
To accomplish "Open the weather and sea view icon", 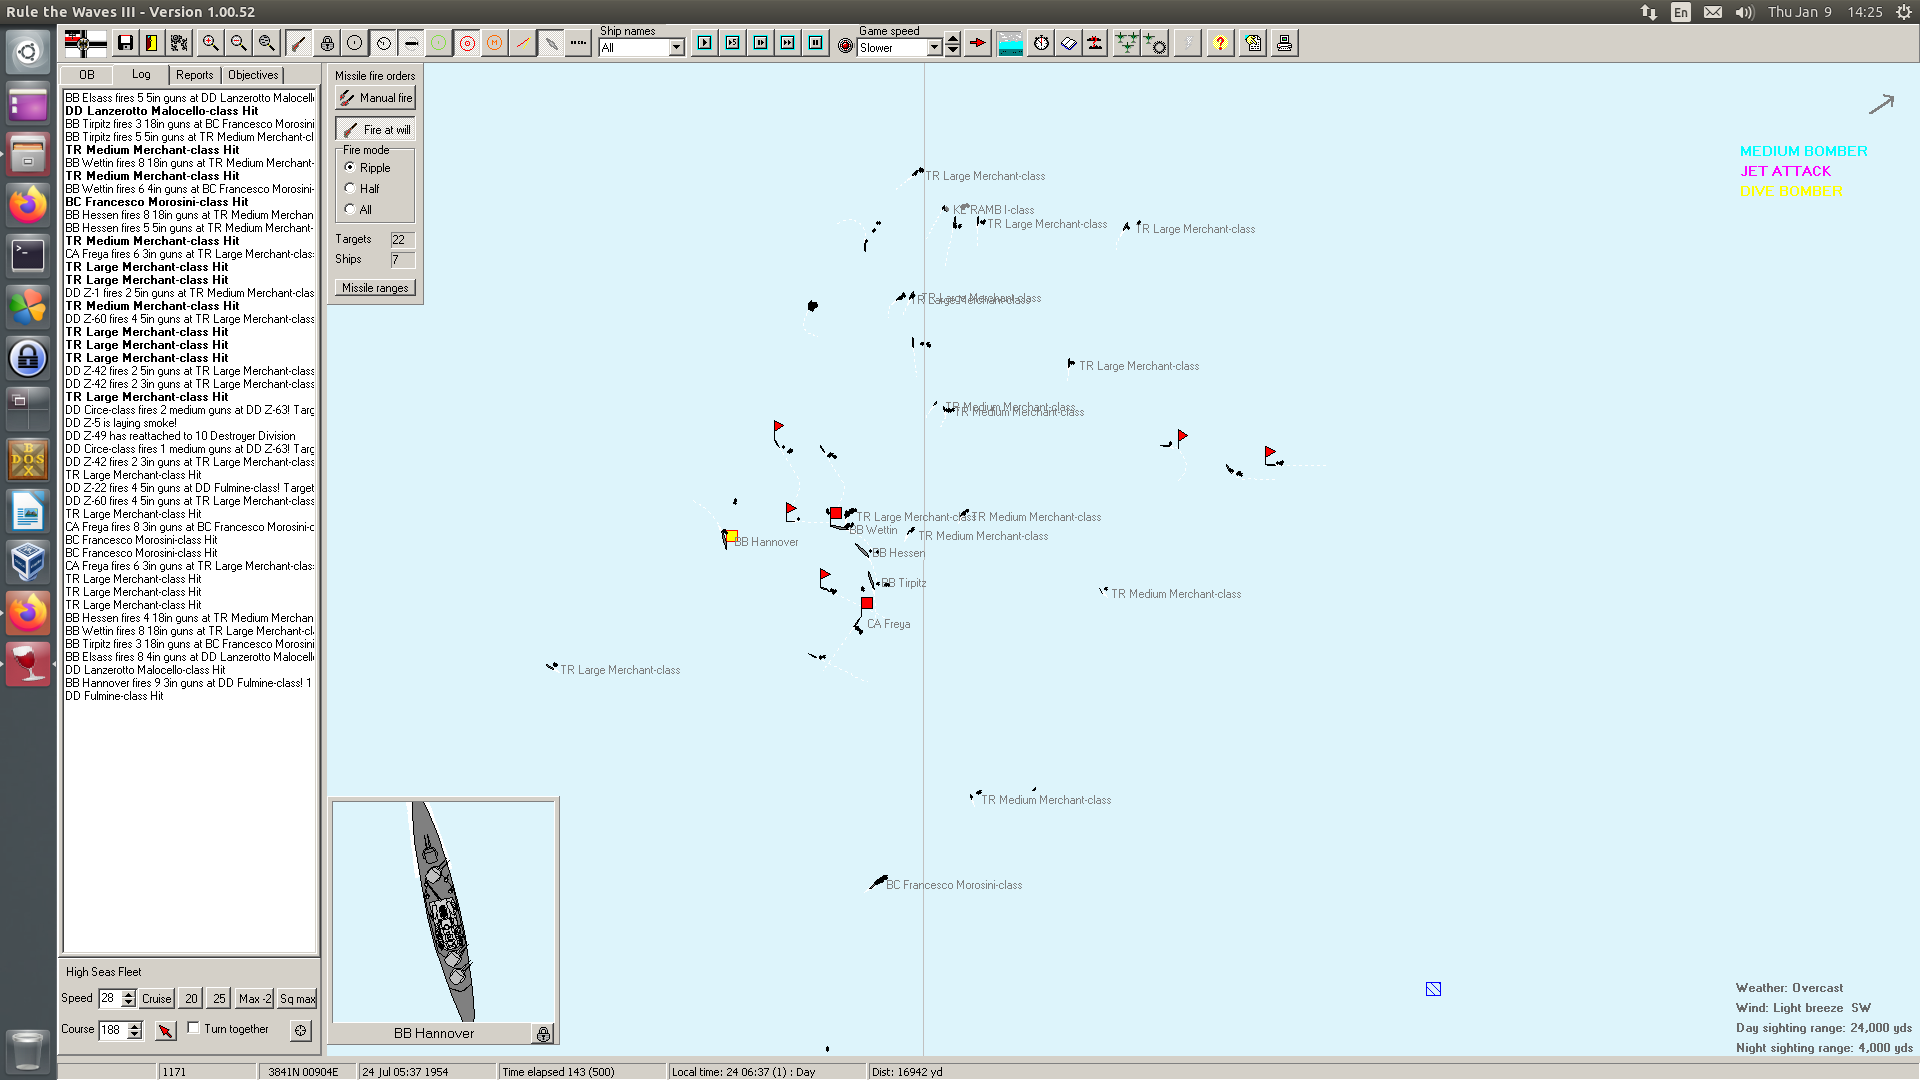I will click(x=1011, y=43).
